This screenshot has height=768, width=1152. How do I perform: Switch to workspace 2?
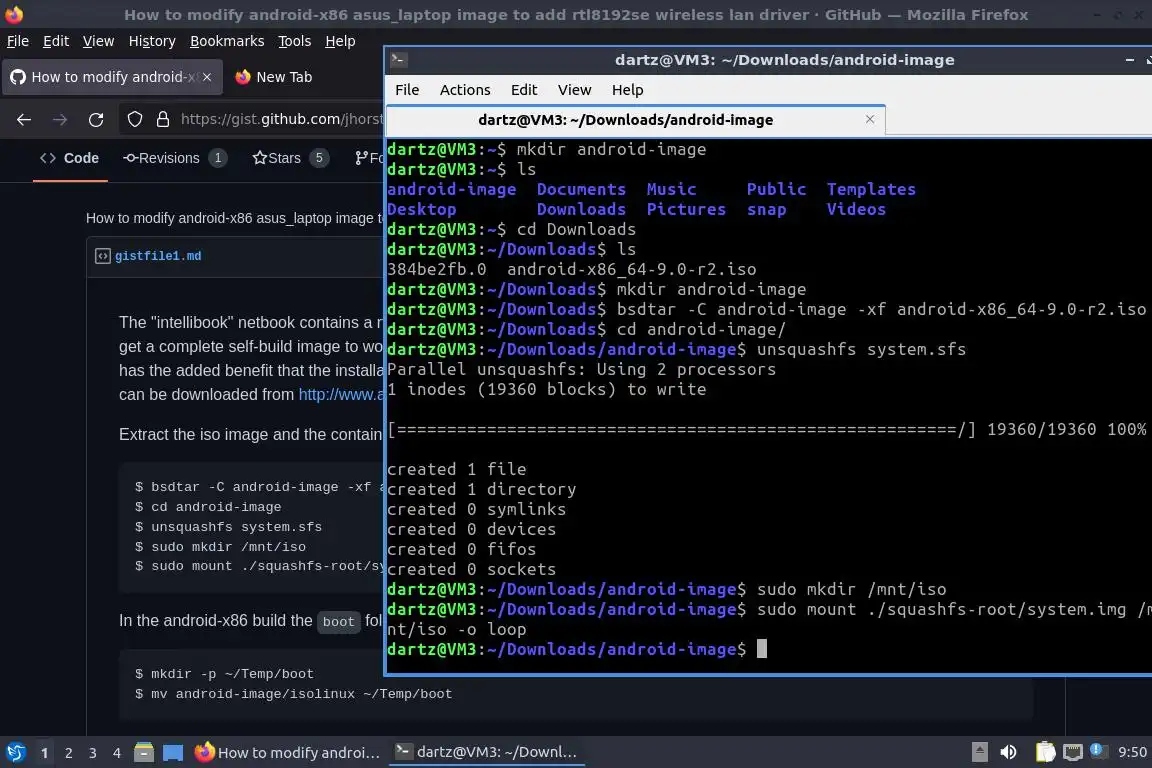pos(68,753)
